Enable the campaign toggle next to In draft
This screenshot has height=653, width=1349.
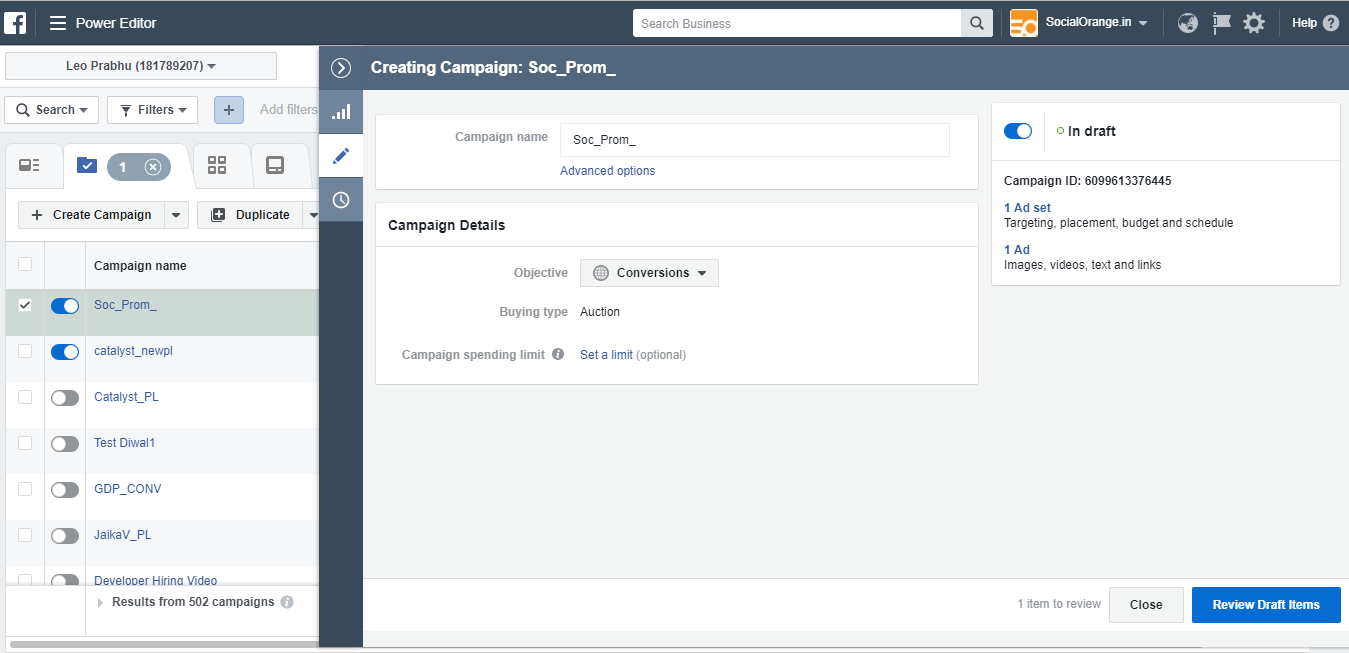[x=1017, y=130]
